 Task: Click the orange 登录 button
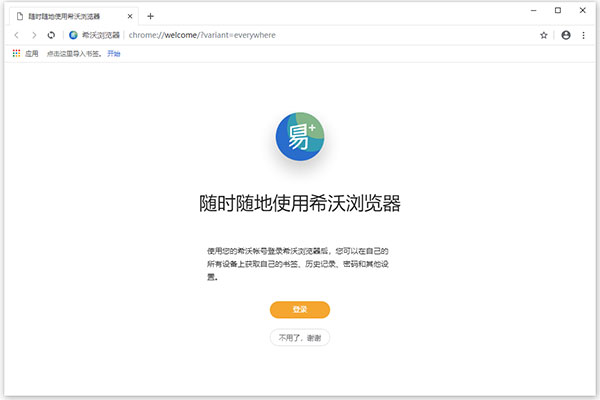click(300, 309)
